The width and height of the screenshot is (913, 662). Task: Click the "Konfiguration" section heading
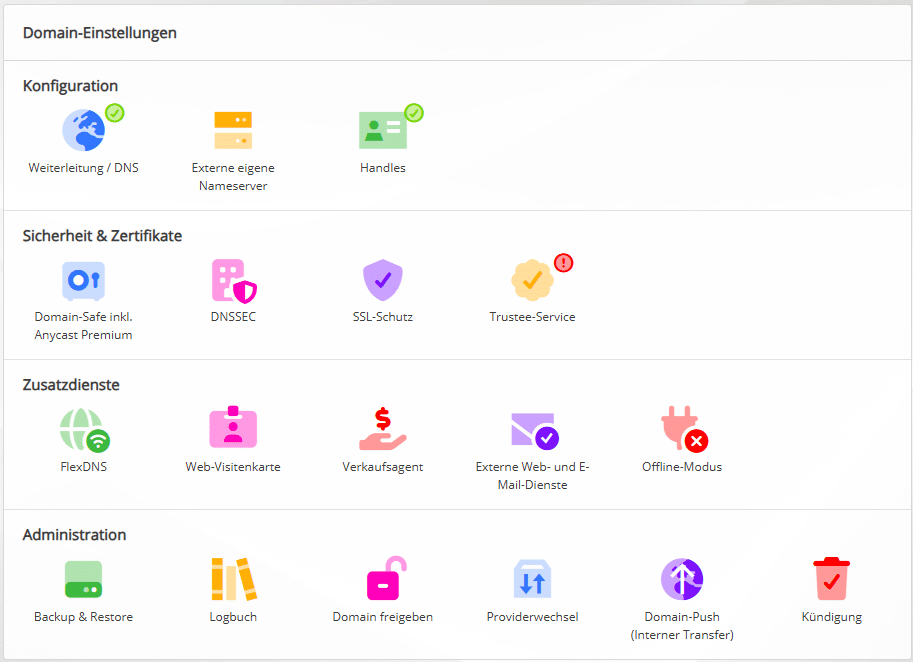click(70, 86)
